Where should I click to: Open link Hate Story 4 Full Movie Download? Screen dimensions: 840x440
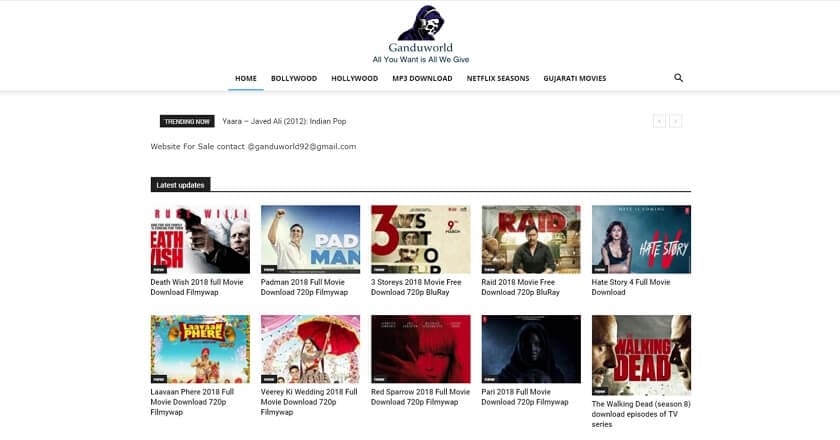[631, 287]
